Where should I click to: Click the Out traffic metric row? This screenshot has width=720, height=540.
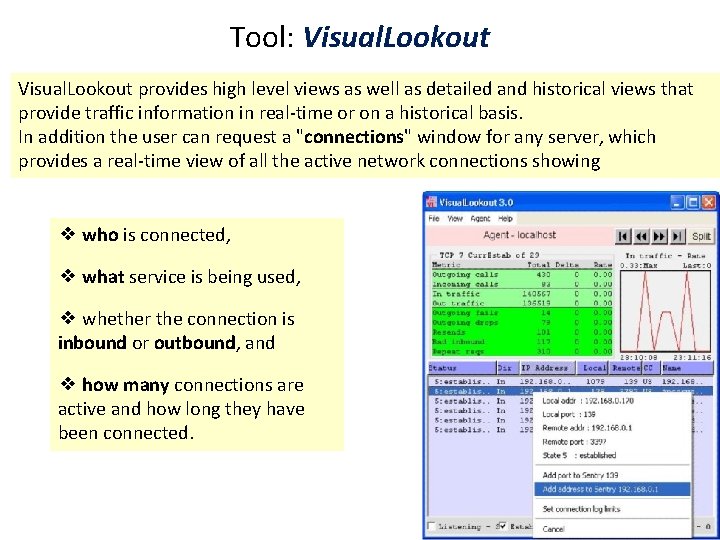[x=522, y=304]
